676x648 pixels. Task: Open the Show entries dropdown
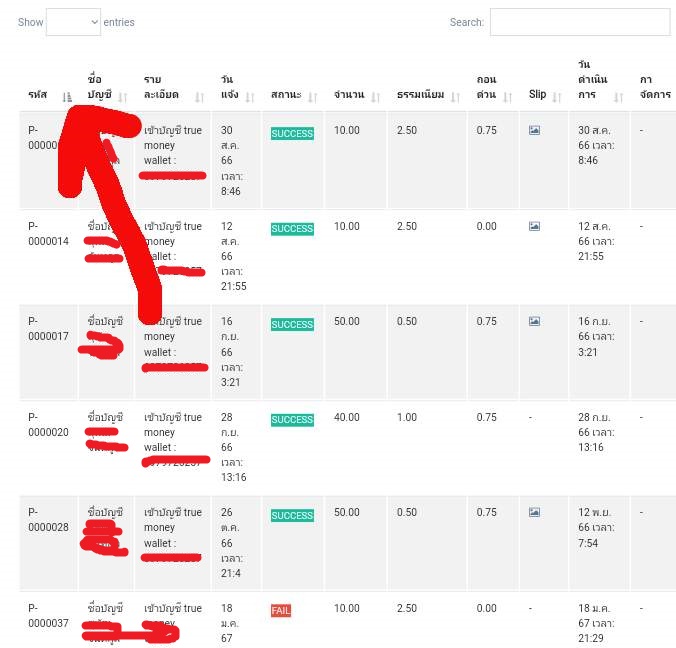(x=73, y=22)
